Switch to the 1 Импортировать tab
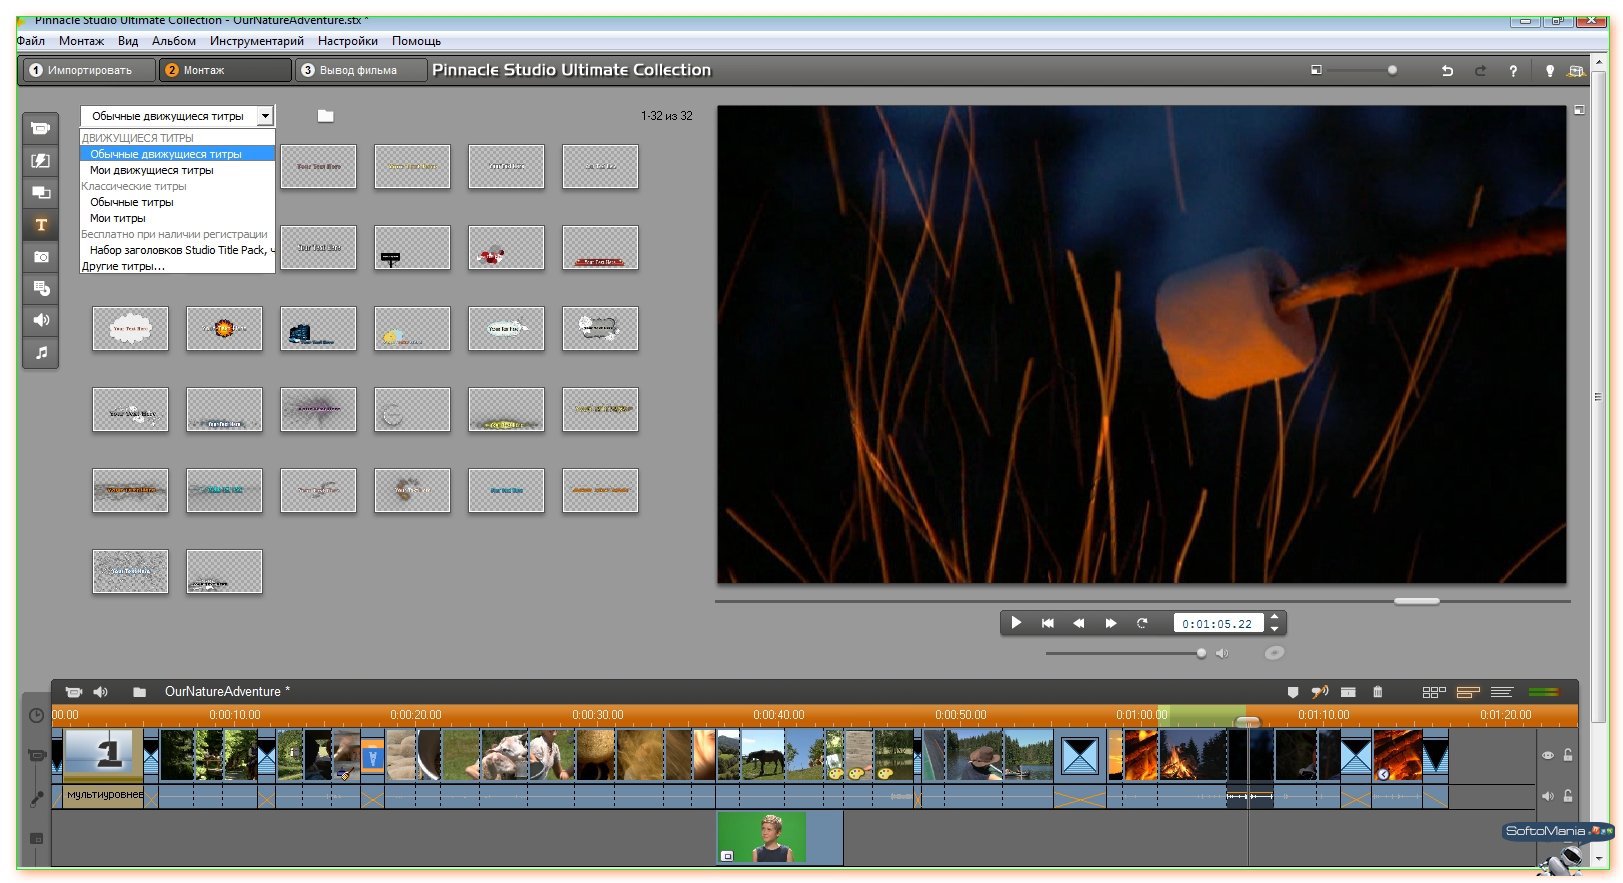Viewport: 1623px width, 883px height. click(89, 70)
